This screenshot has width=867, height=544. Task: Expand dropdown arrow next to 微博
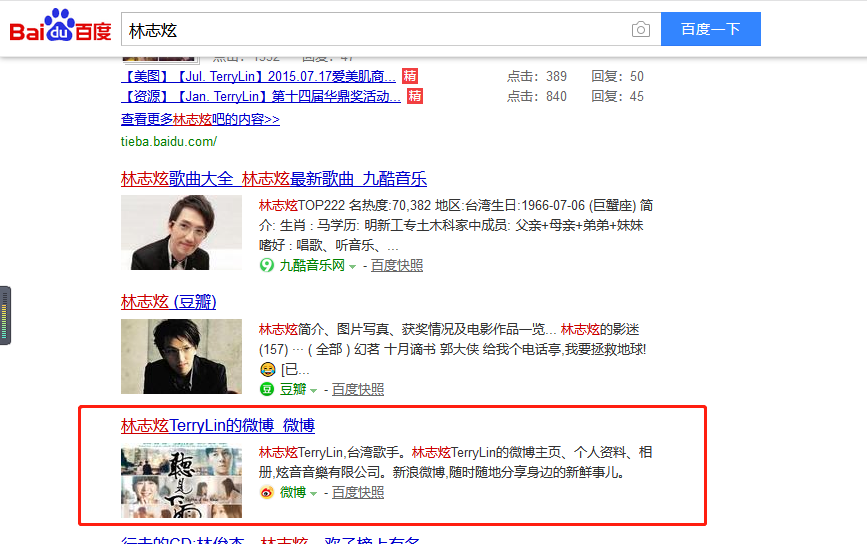coord(314,493)
